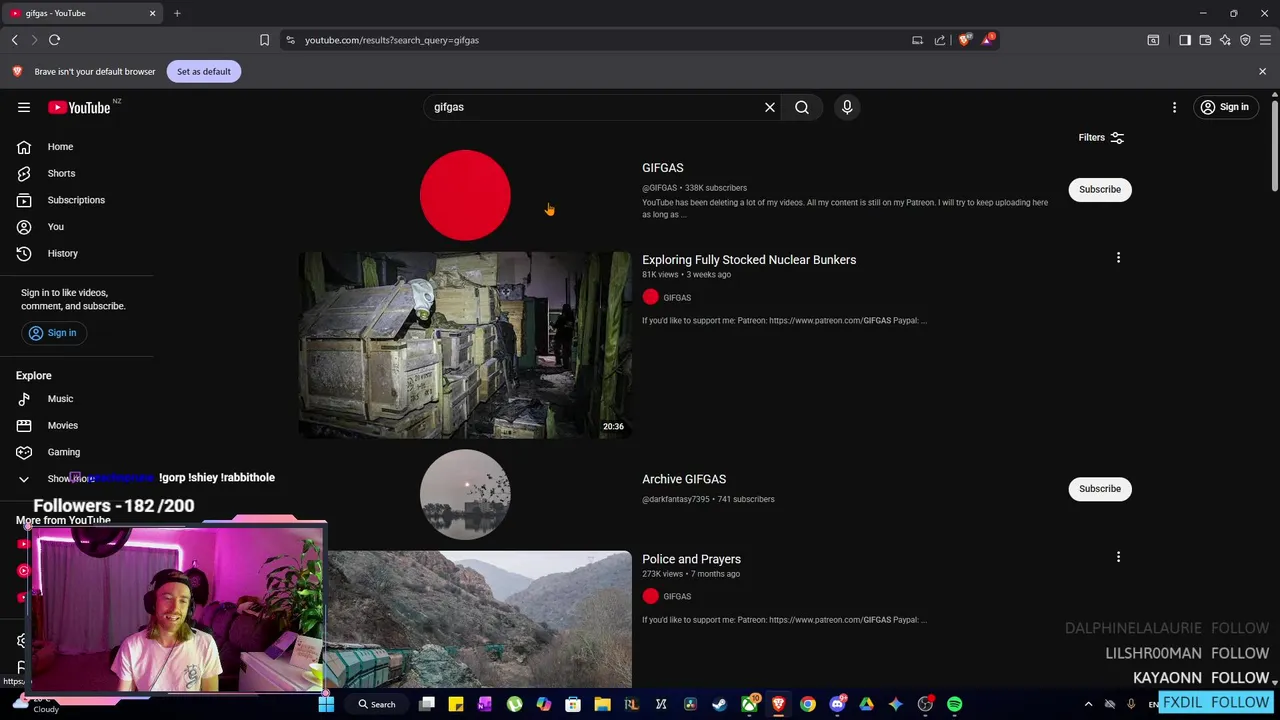
Task: Open Leo AI sparkle icon
Action: (1225, 40)
